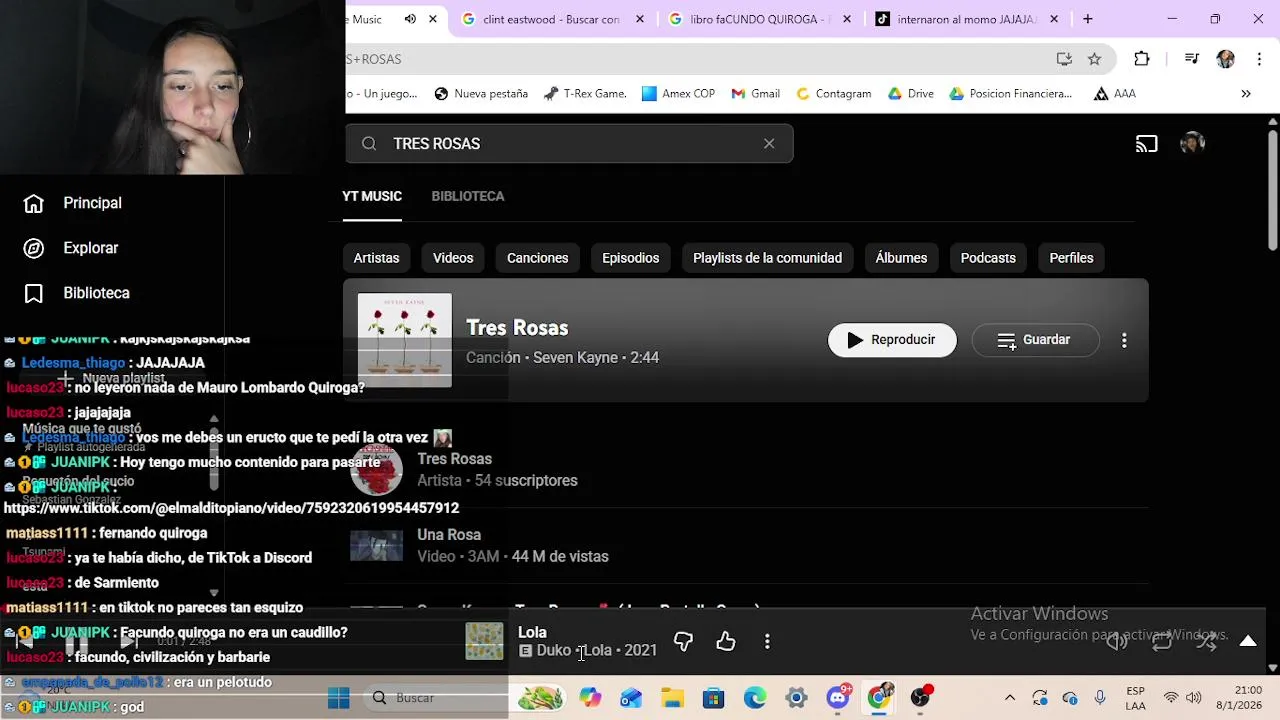Open Chrome media controls icon
1280x720 pixels.
1191,59
